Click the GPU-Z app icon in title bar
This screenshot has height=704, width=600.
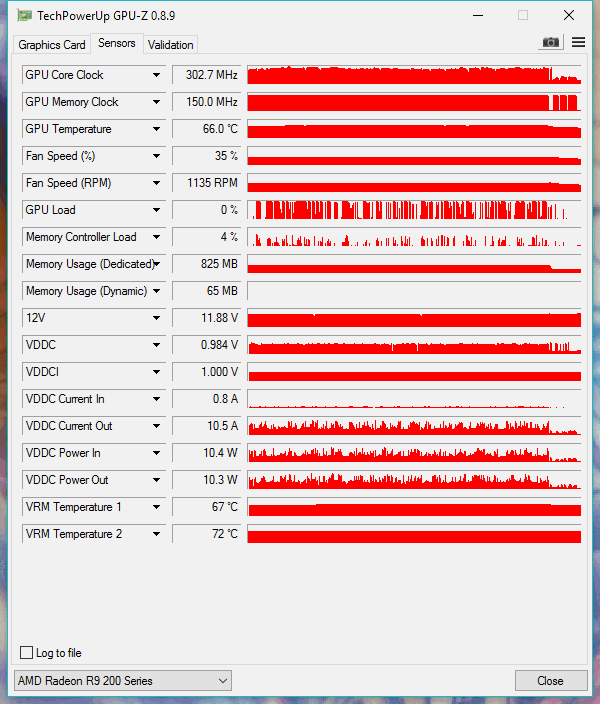[x=24, y=16]
